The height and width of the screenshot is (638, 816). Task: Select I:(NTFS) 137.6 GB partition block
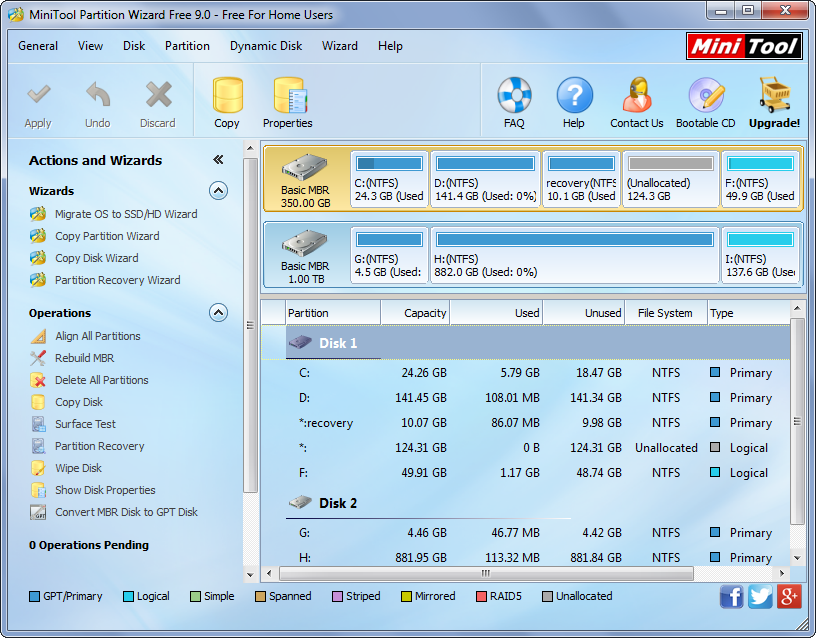(x=760, y=255)
